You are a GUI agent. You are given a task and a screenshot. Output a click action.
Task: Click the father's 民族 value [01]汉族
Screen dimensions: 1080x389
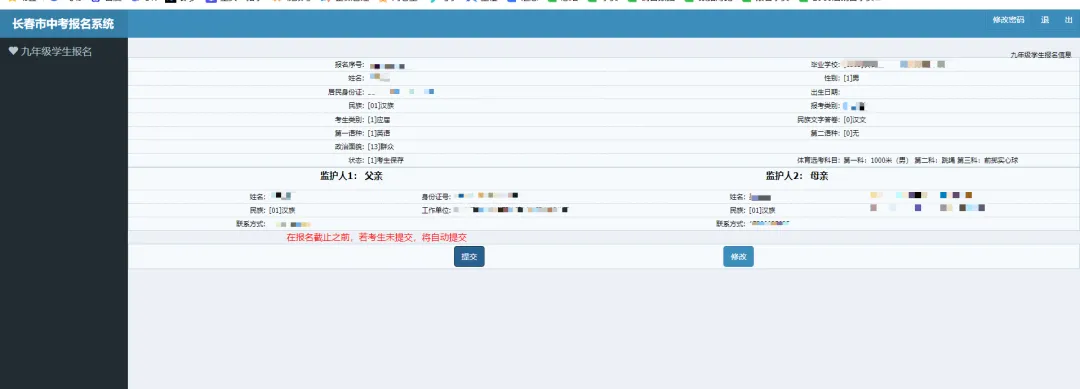[282, 210]
